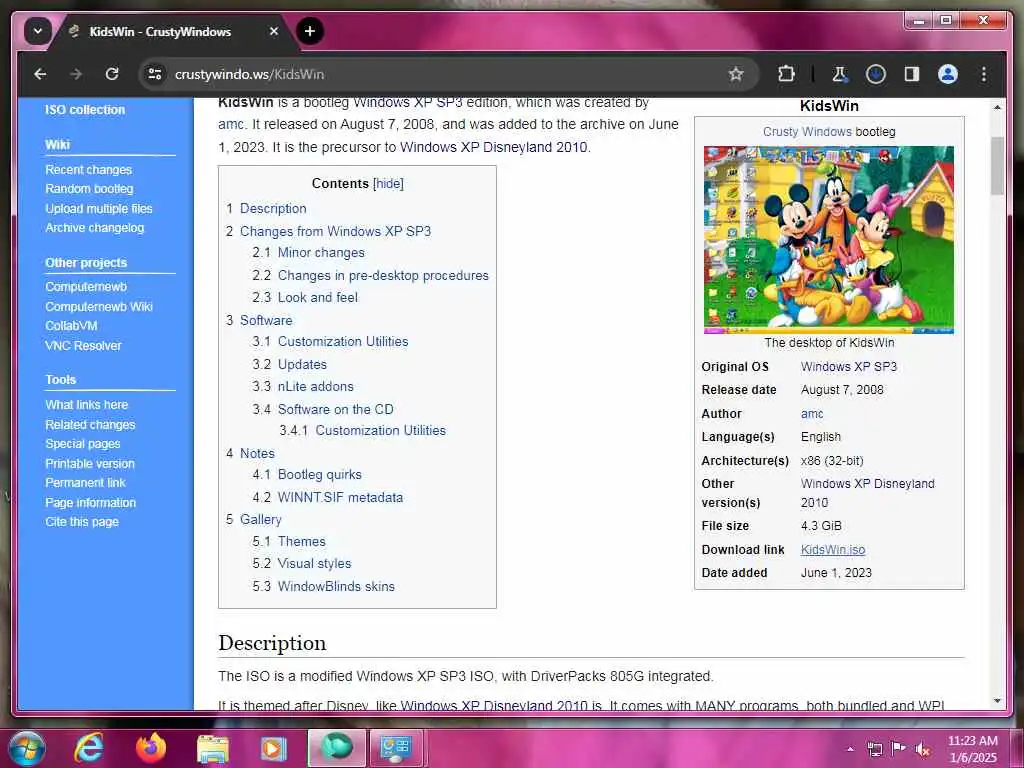Screen dimensions: 1024x768
Task: Open the control panel taskbar window
Action: tap(398, 748)
